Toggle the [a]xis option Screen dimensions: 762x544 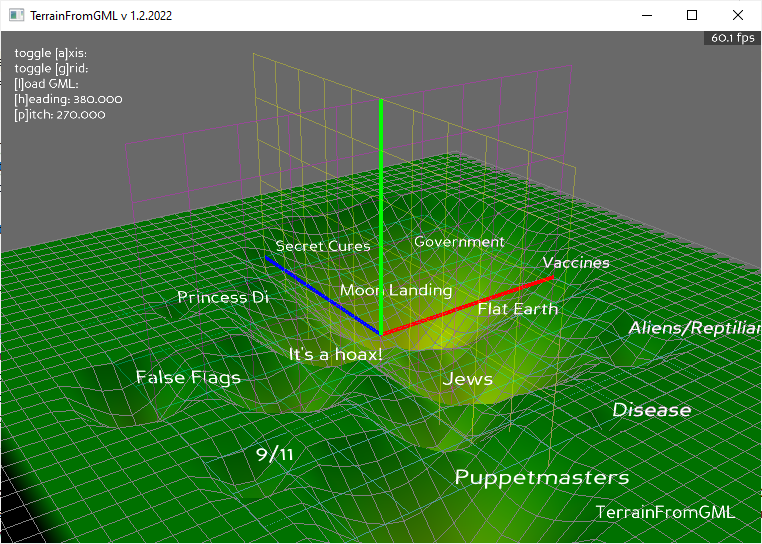tap(57, 54)
